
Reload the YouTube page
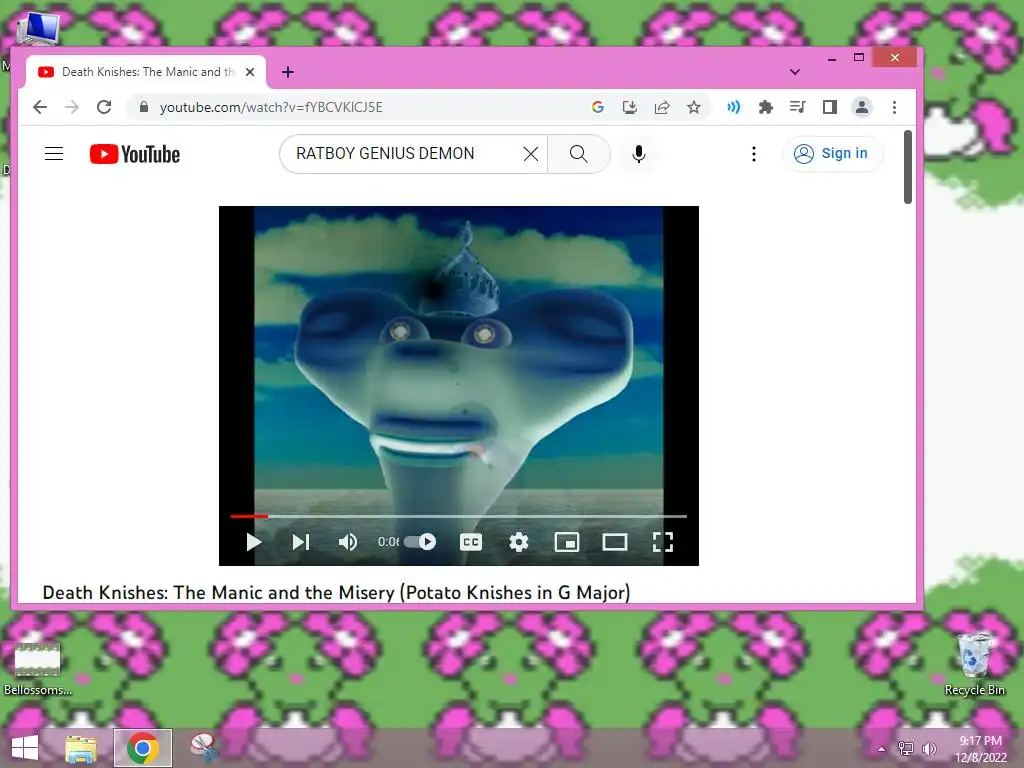click(104, 107)
